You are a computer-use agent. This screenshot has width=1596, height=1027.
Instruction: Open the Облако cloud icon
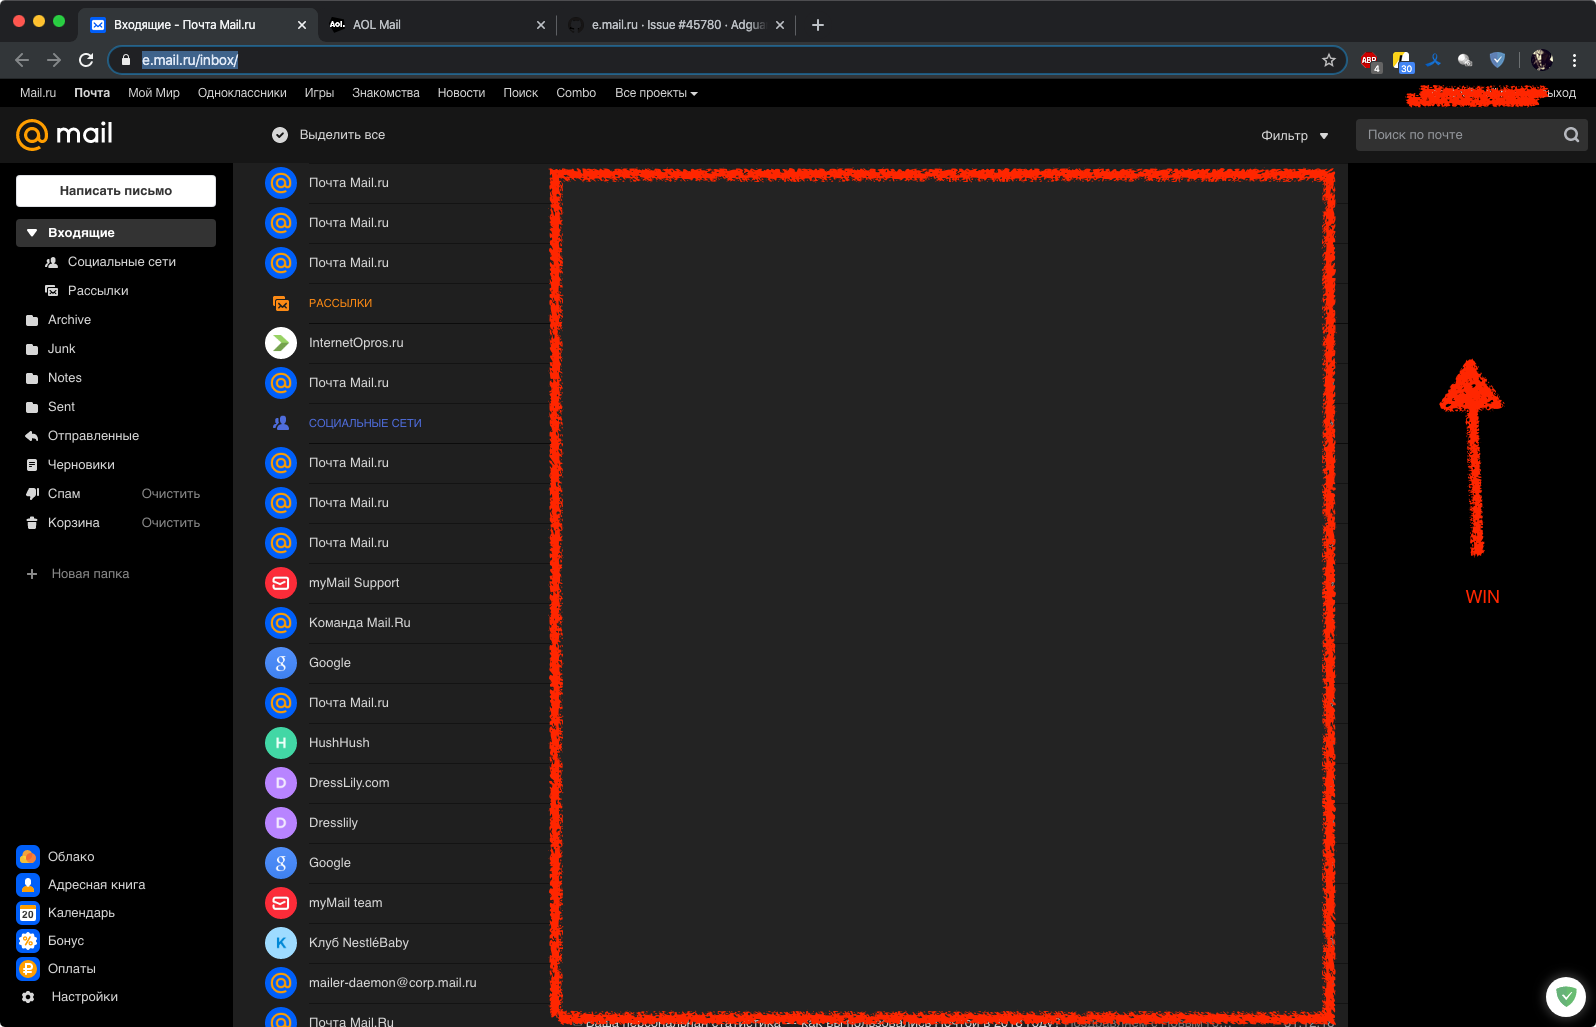pyautogui.click(x=28, y=857)
